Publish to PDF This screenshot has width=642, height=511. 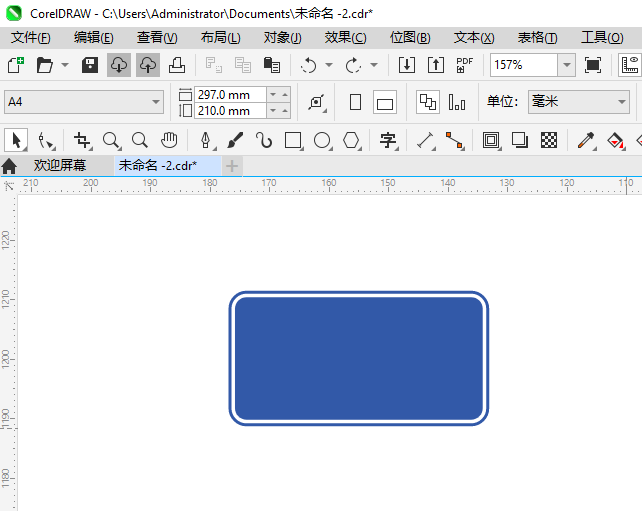click(464, 65)
